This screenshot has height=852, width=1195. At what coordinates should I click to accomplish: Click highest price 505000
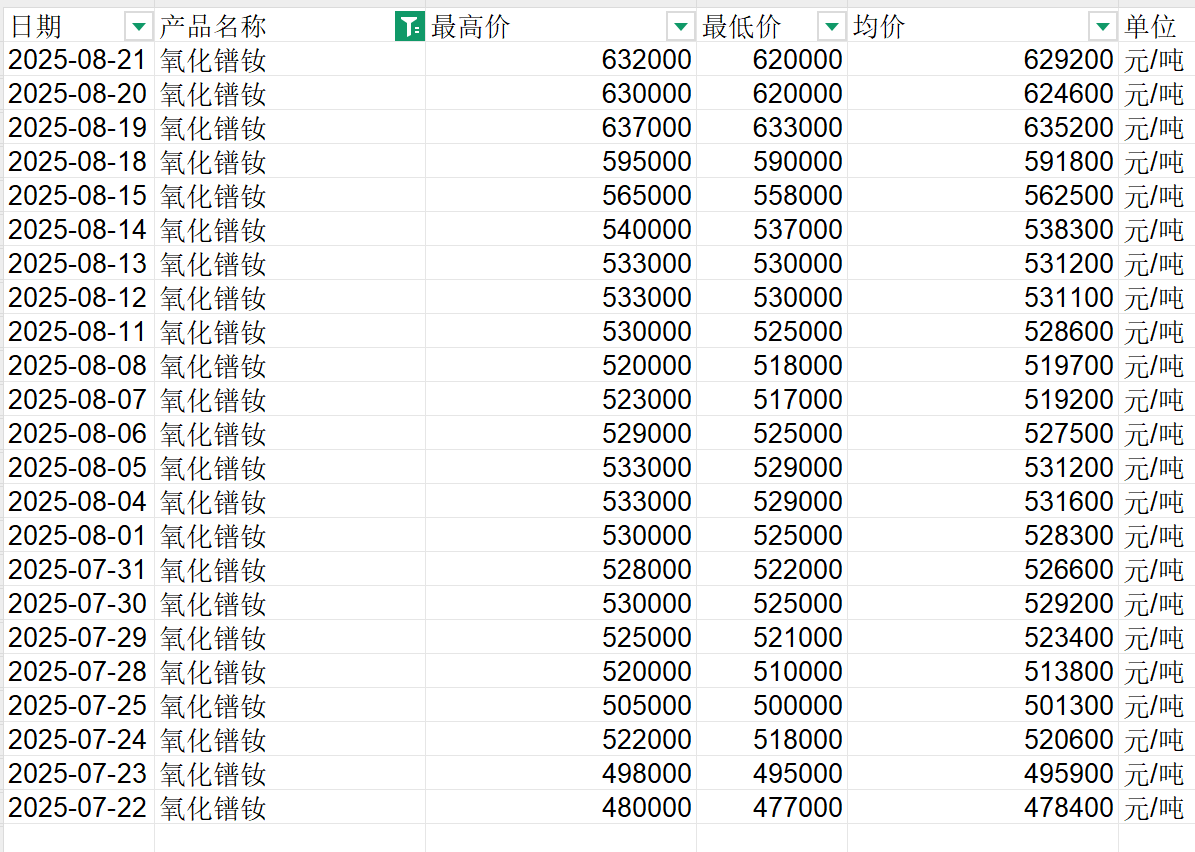click(x=560, y=705)
